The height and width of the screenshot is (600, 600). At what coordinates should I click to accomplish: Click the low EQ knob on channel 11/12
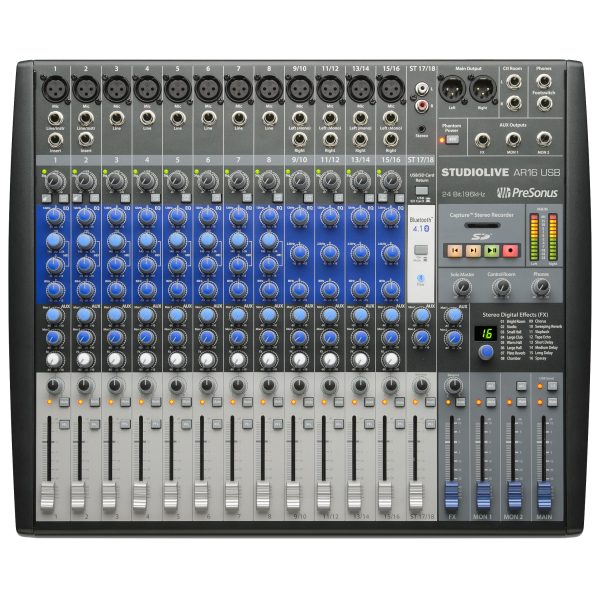[x=329, y=289]
